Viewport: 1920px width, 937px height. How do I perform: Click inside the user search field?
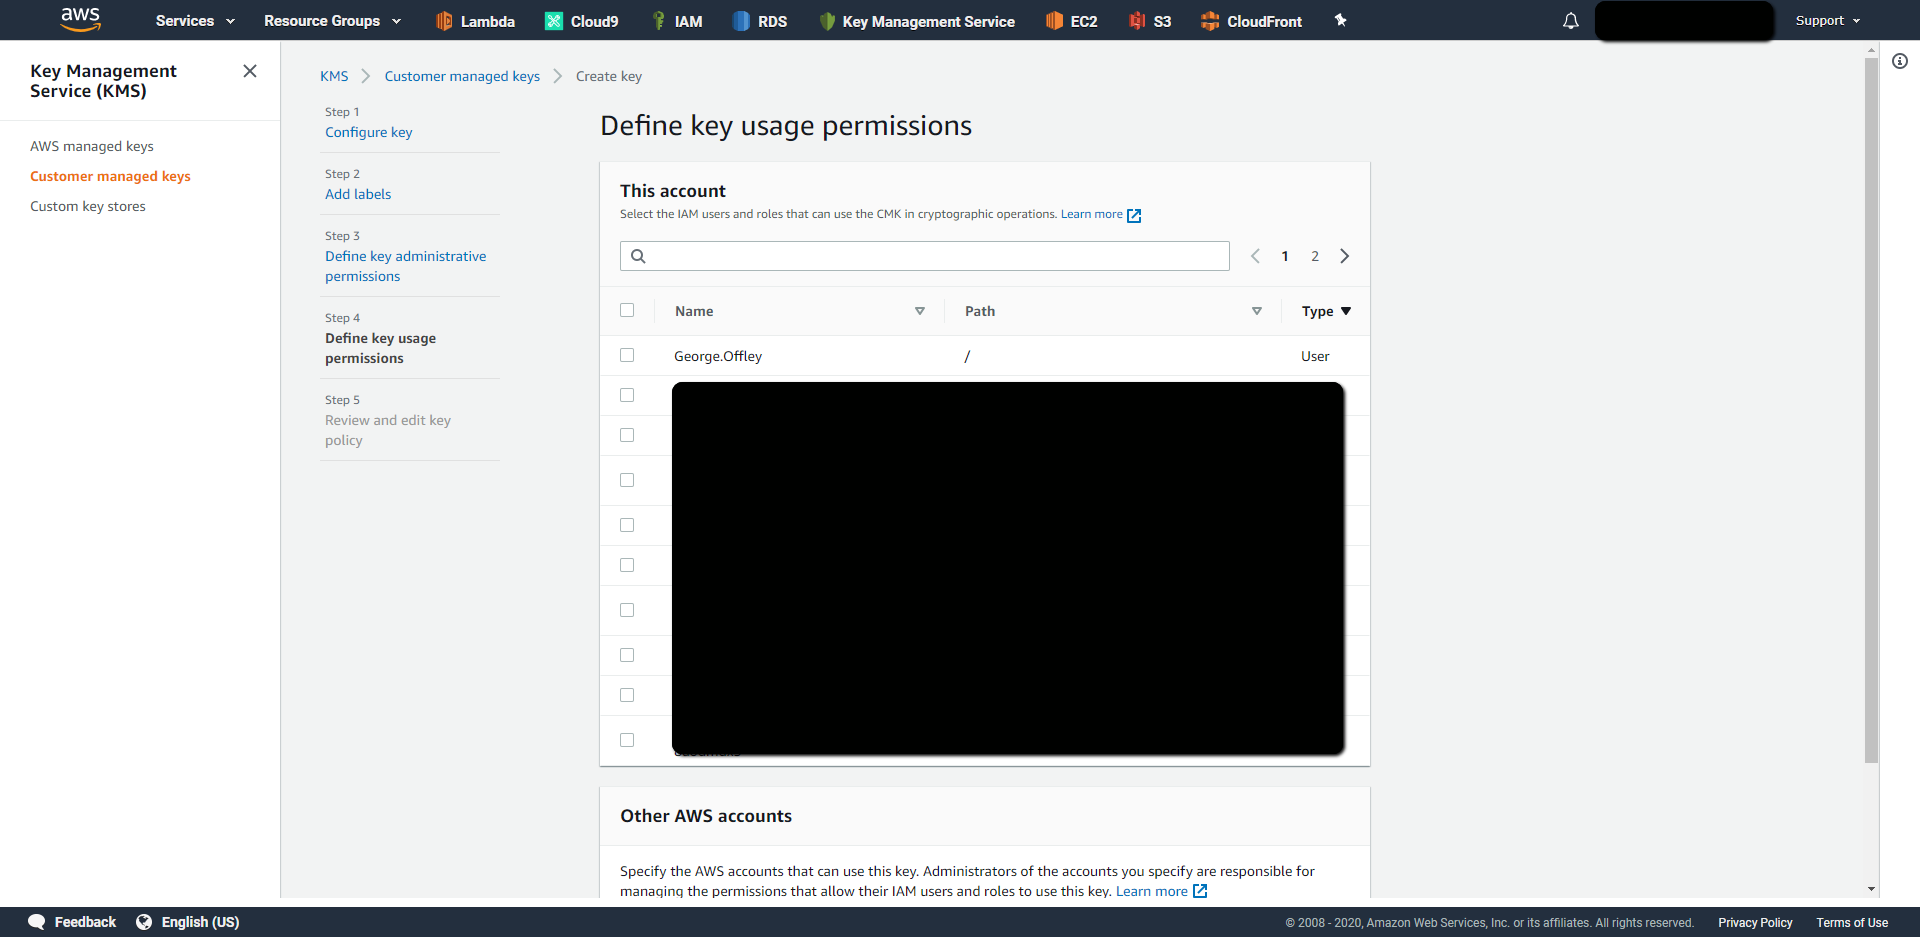tap(924, 256)
